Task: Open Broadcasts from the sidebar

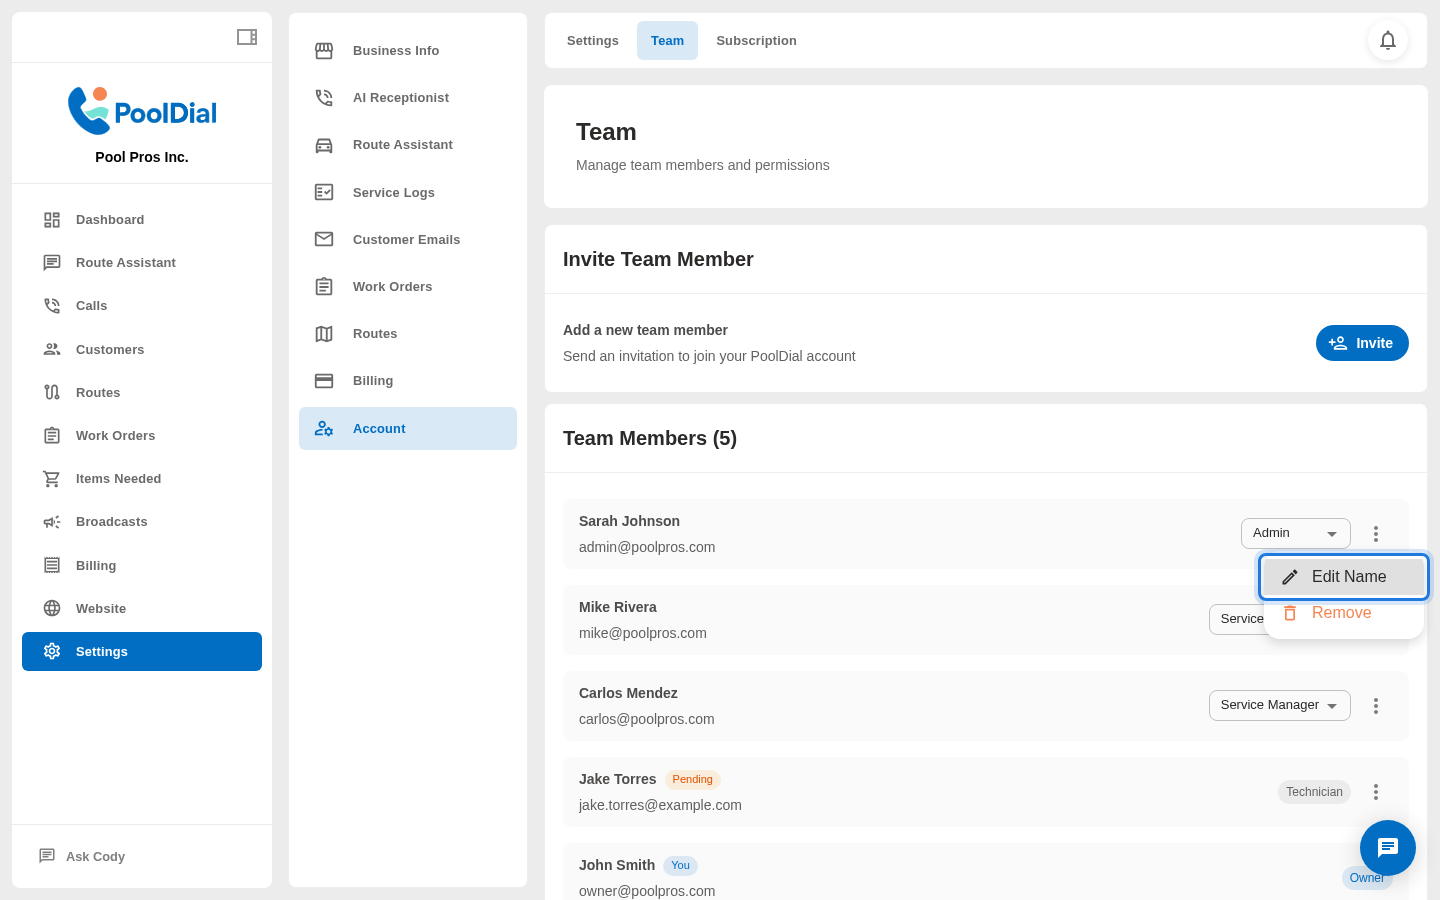Action: (x=111, y=522)
